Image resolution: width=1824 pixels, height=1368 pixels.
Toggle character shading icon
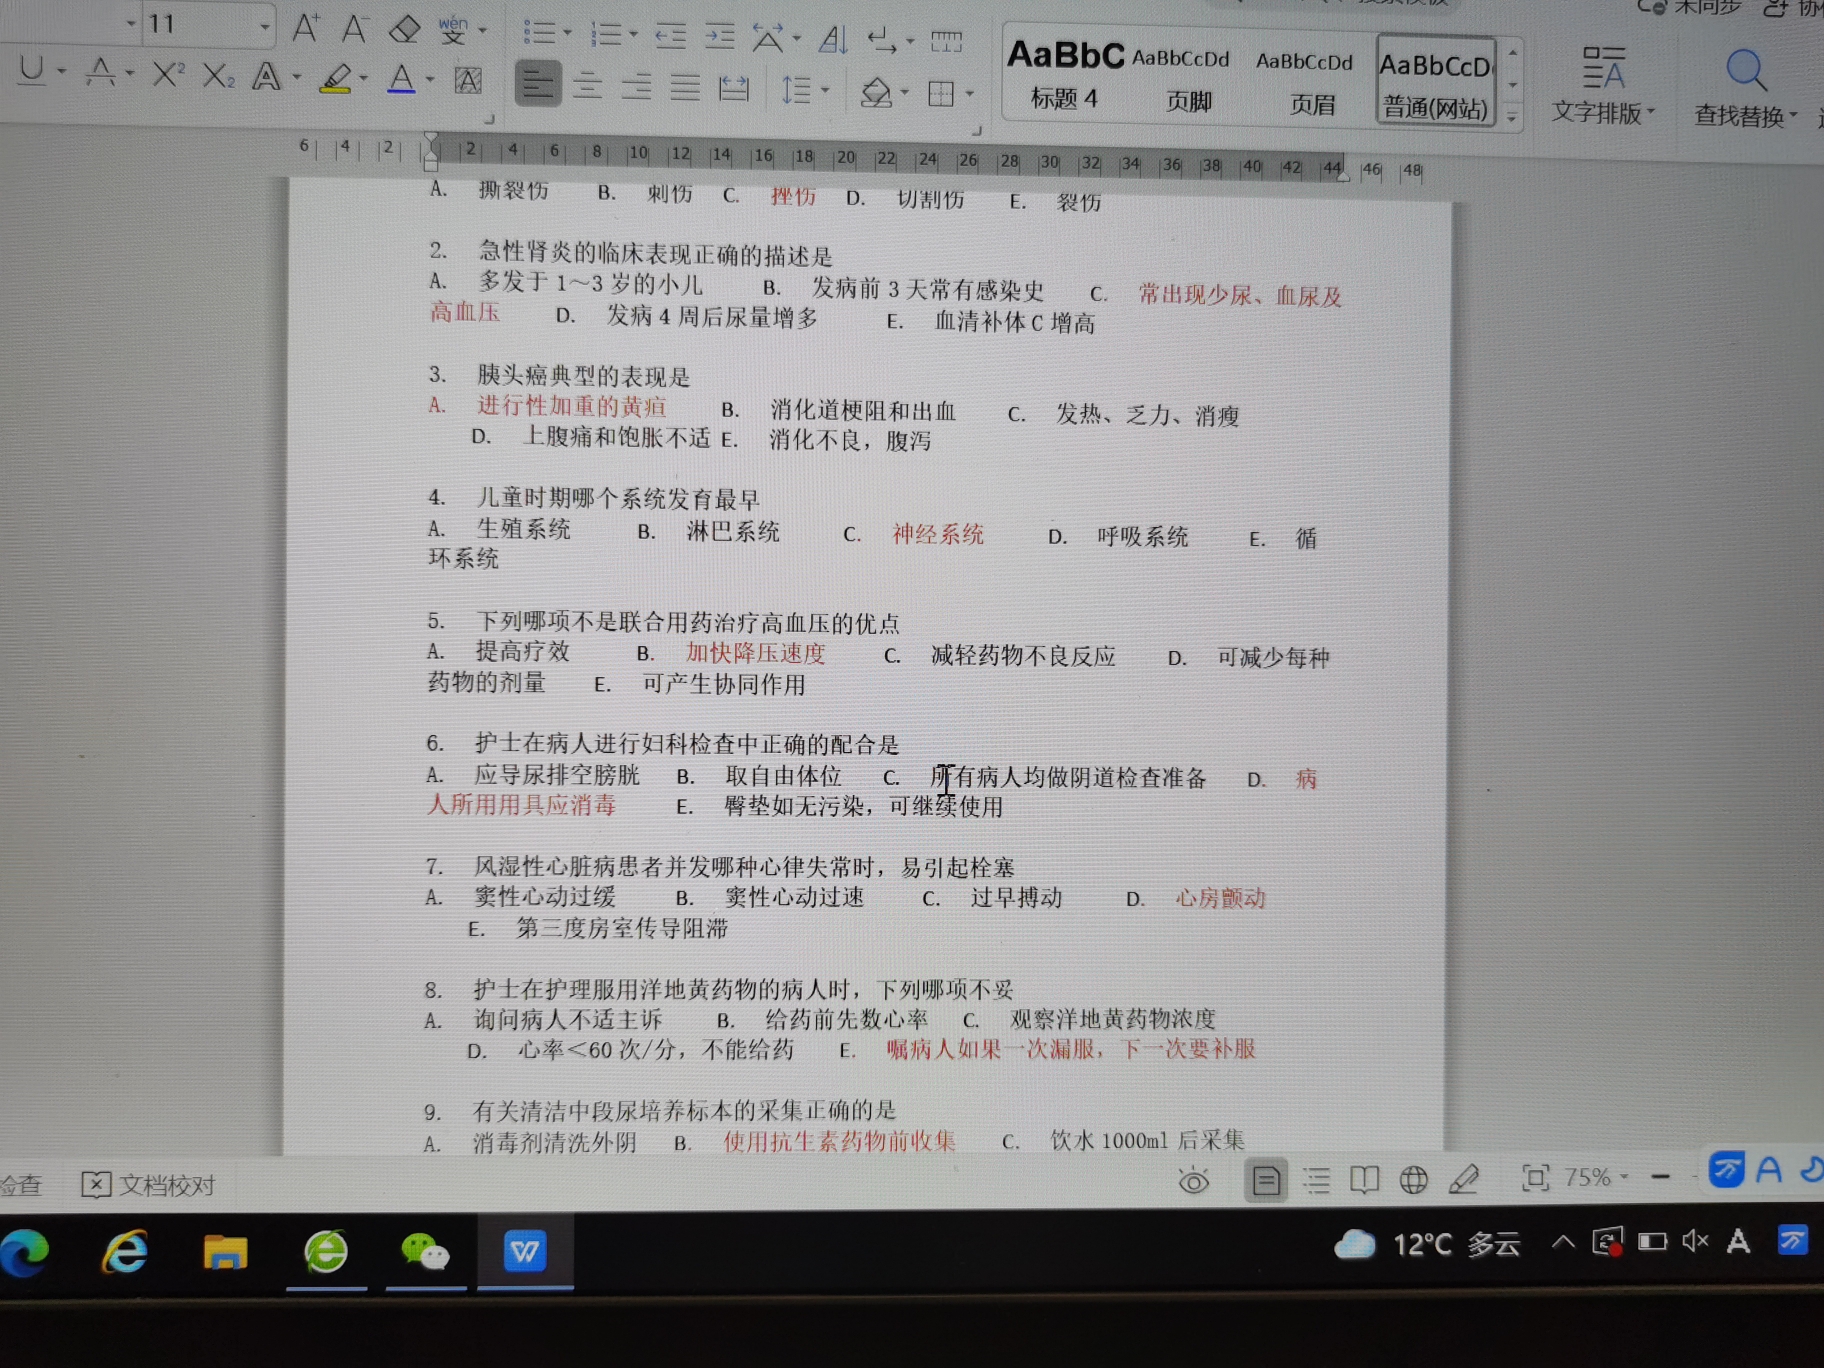tap(468, 80)
